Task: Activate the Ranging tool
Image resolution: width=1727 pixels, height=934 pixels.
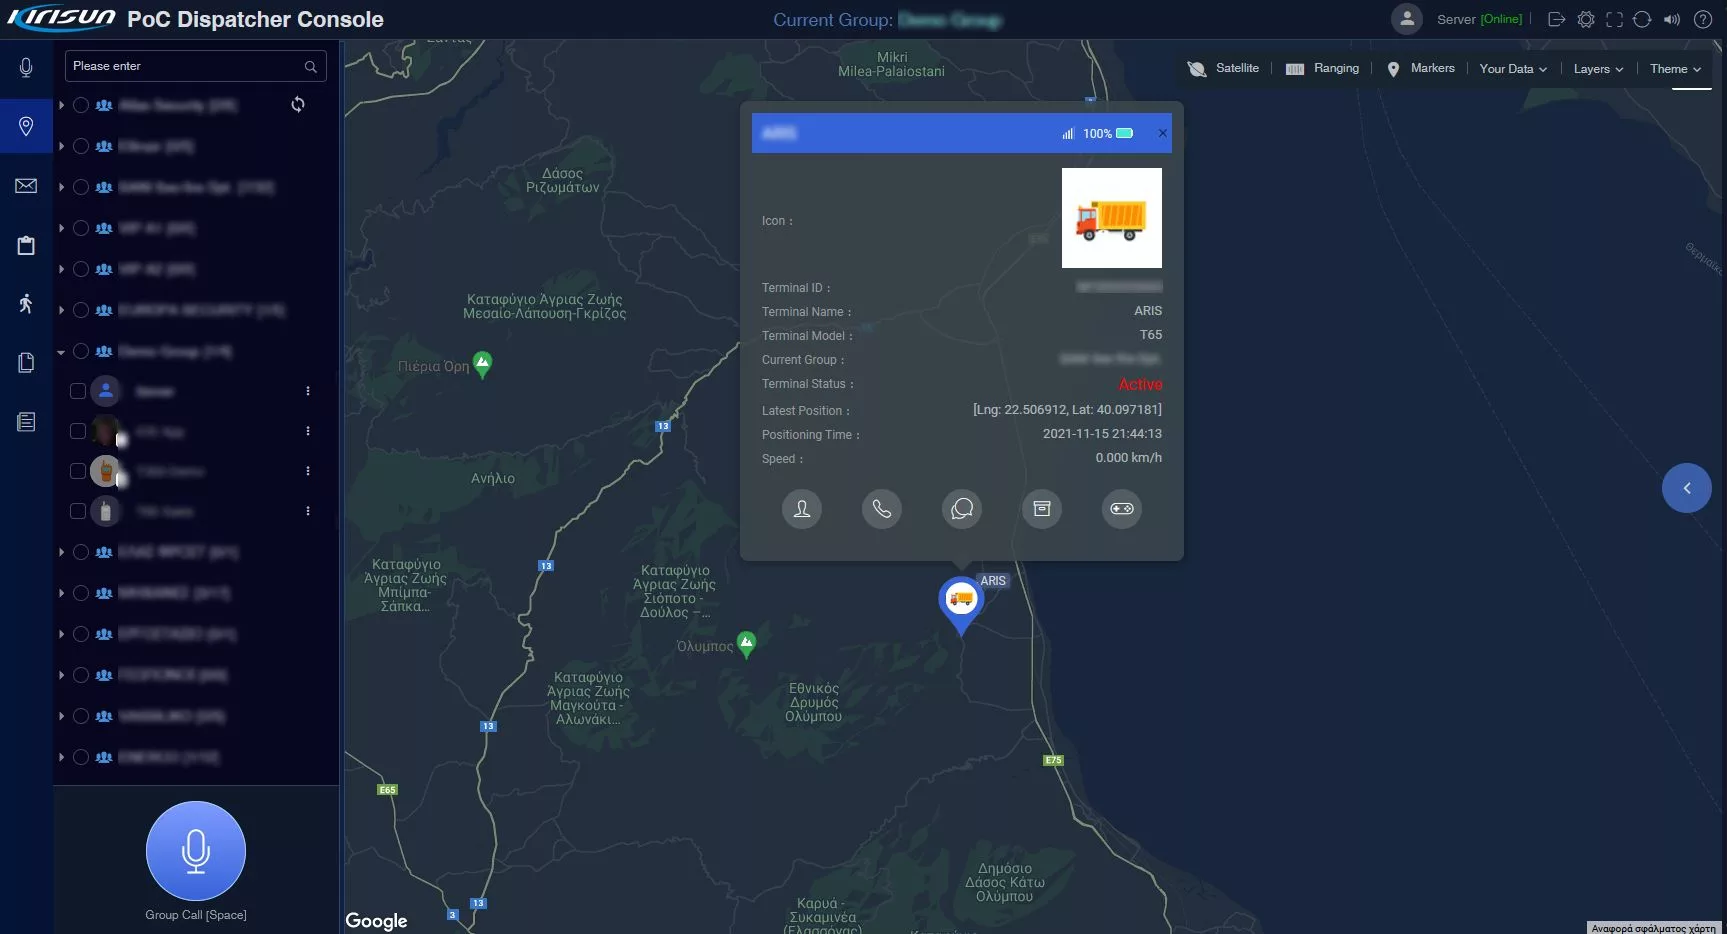Action: pos(1322,68)
